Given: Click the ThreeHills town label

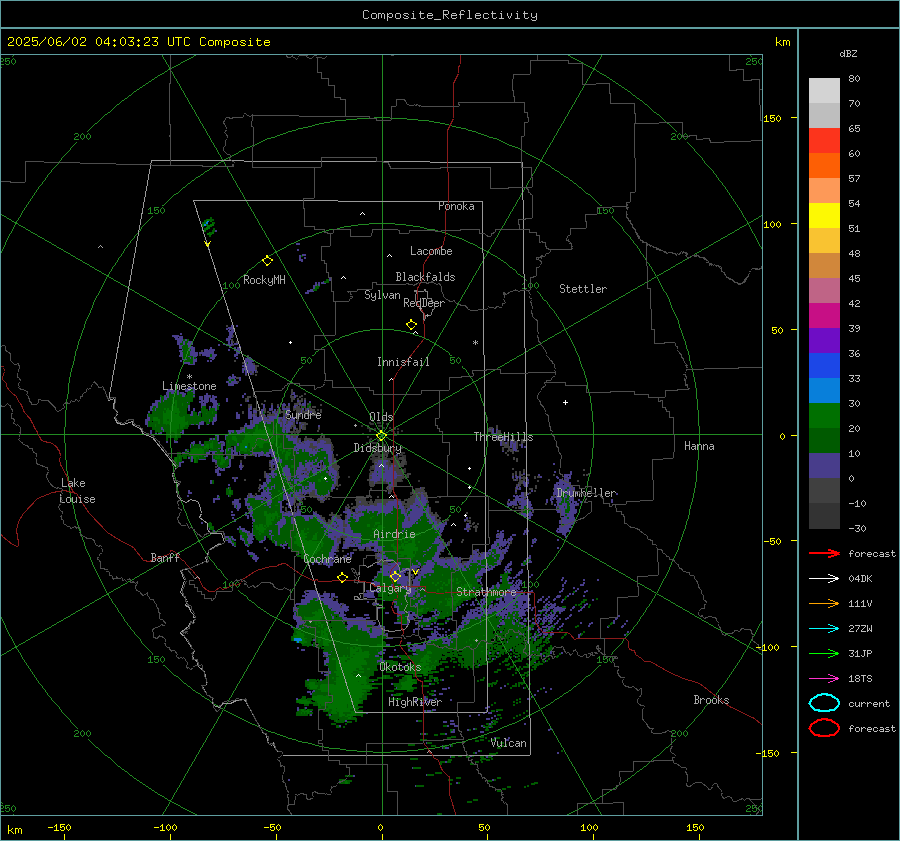Looking at the screenshot, I should [x=503, y=437].
